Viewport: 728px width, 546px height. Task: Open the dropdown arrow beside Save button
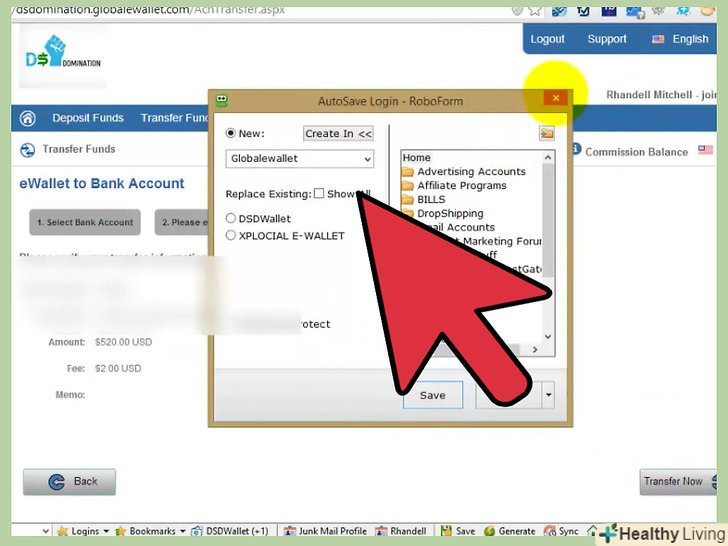tap(548, 395)
